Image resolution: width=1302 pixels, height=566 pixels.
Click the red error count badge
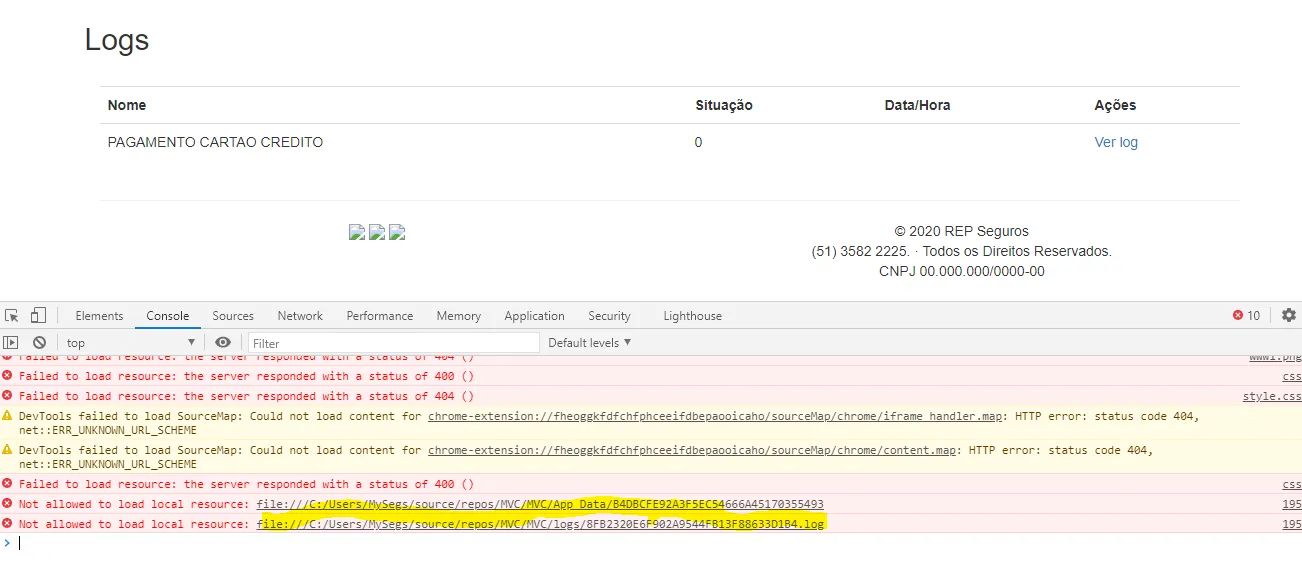click(x=1246, y=315)
